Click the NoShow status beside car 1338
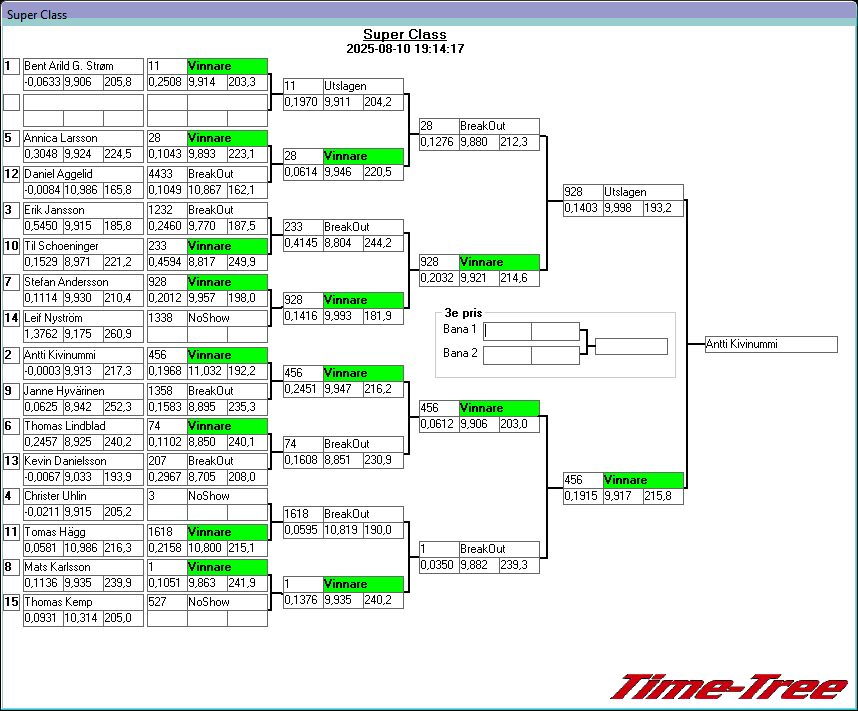Screen dimensions: 858x711 (x=227, y=318)
